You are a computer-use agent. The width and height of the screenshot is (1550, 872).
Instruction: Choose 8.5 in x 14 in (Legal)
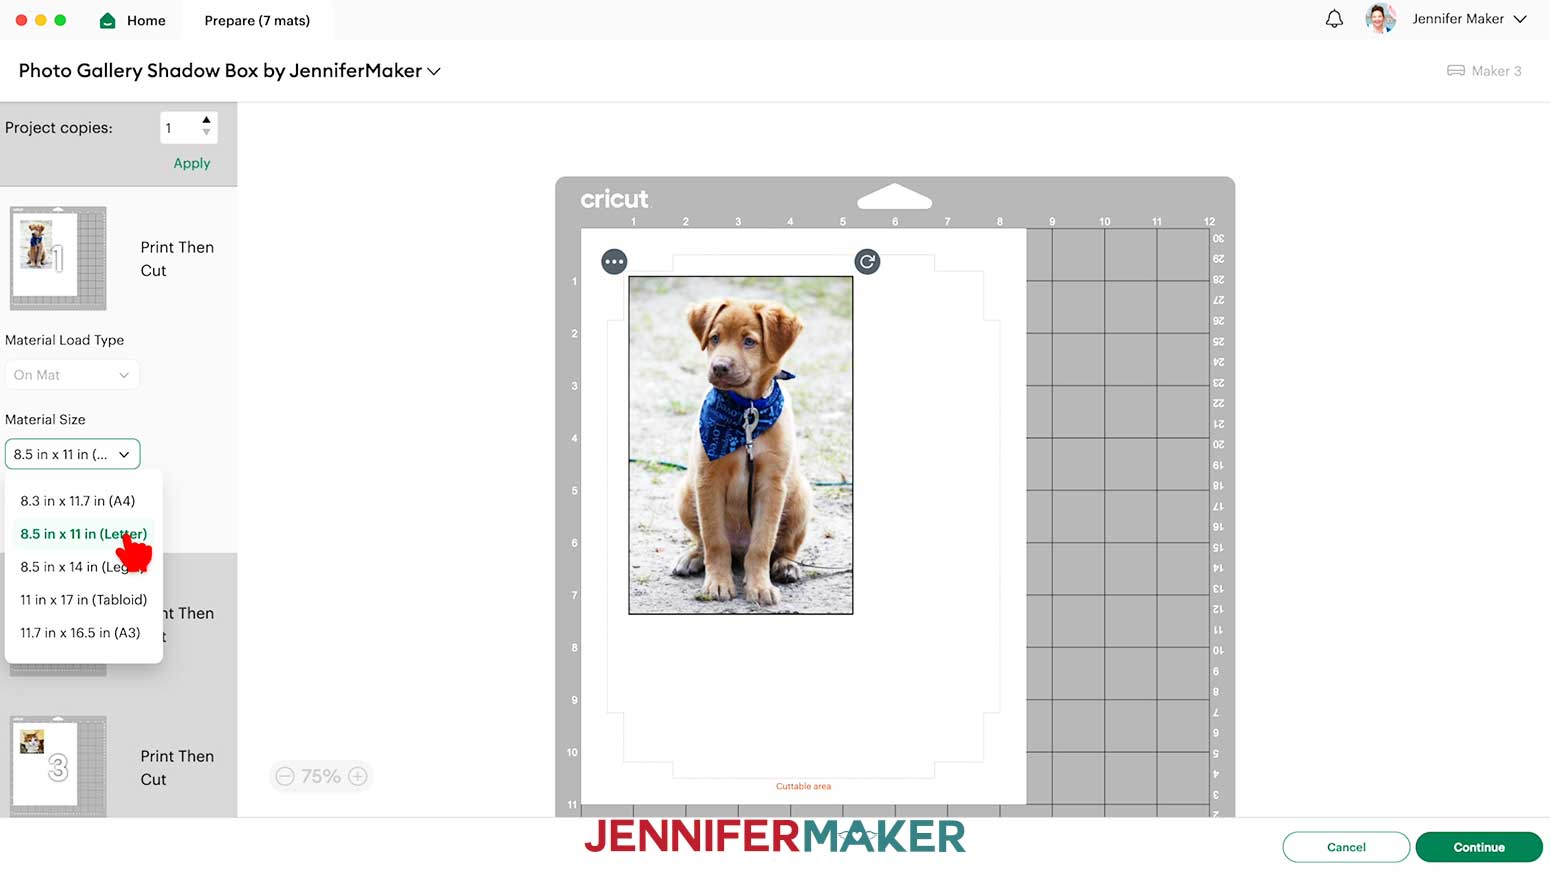point(83,567)
